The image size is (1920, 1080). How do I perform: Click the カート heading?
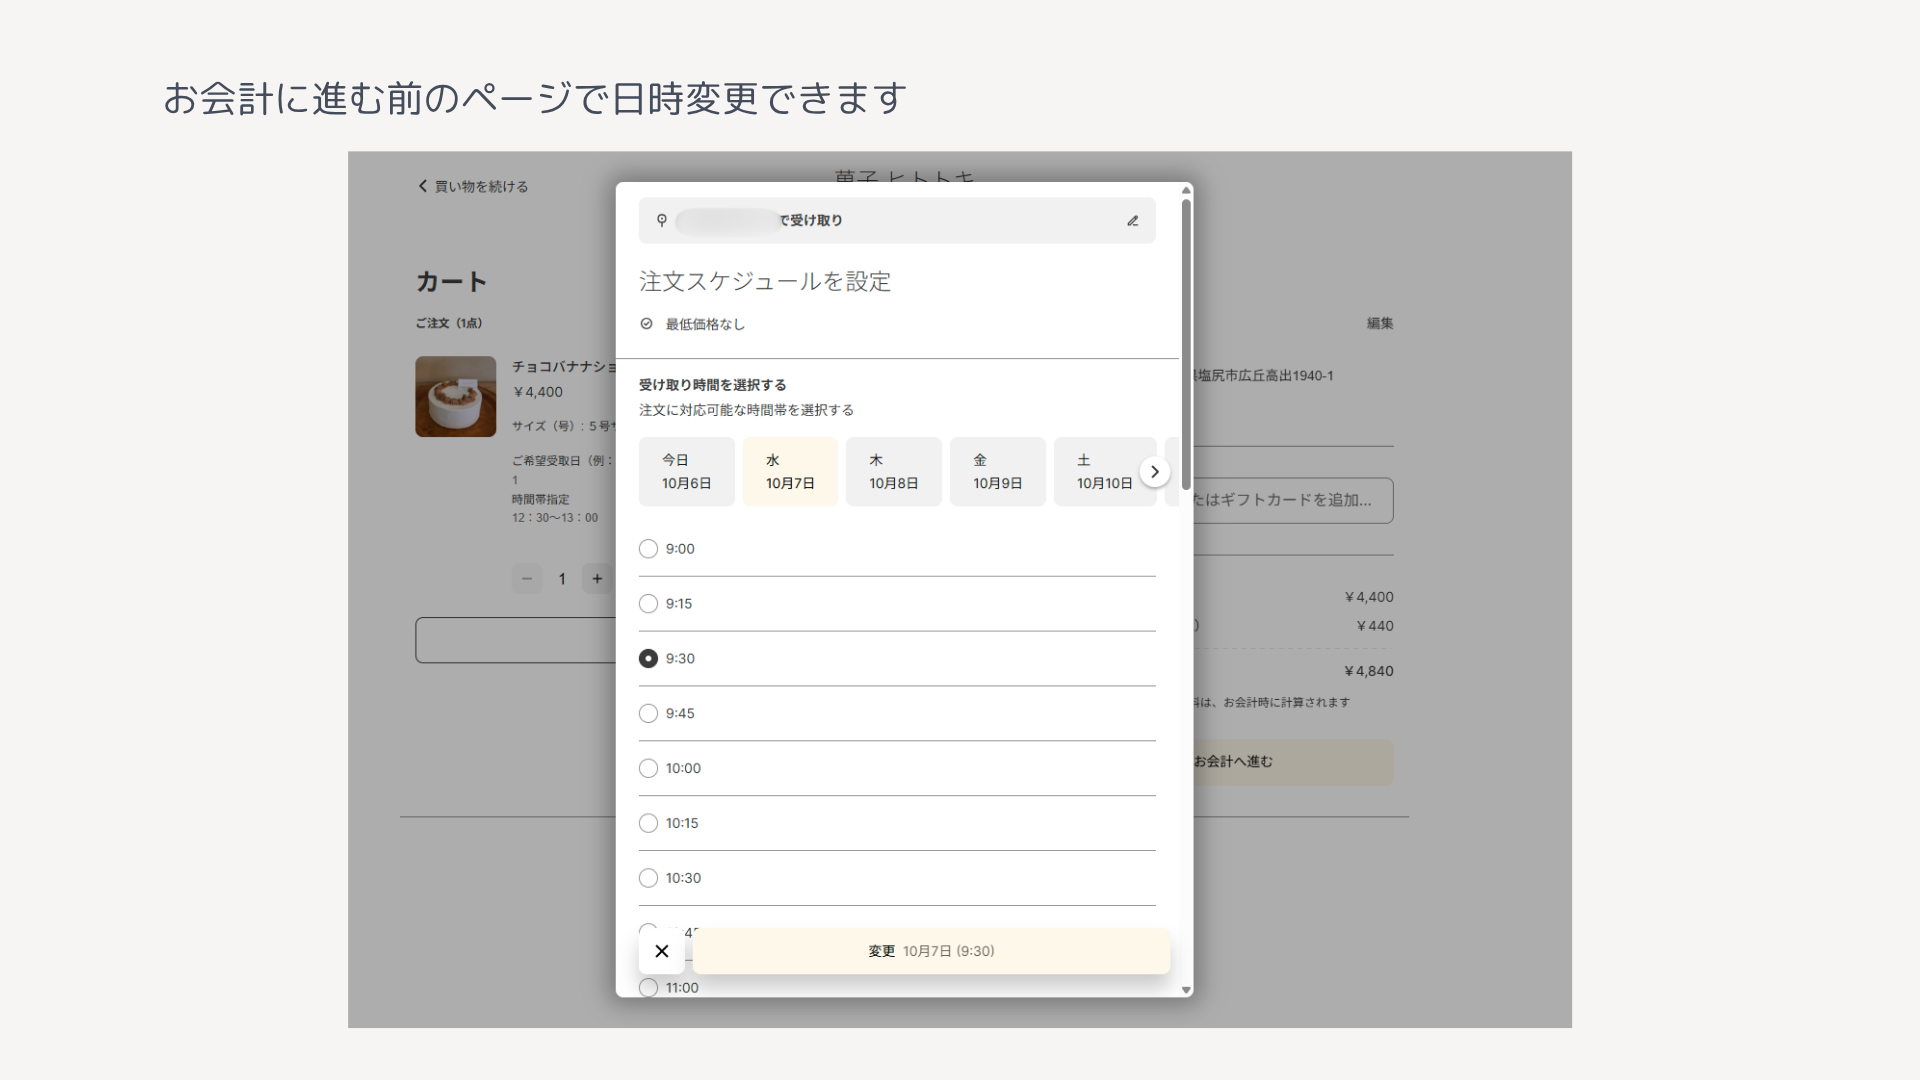(452, 282)
